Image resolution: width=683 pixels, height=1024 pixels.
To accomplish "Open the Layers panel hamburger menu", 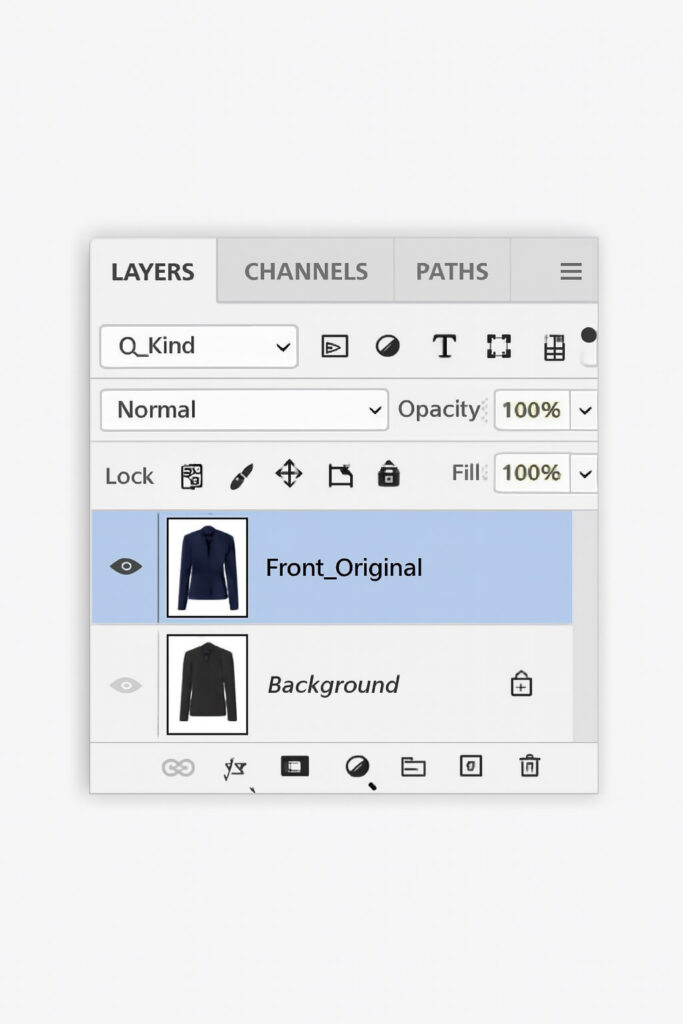I will [571, 272].
